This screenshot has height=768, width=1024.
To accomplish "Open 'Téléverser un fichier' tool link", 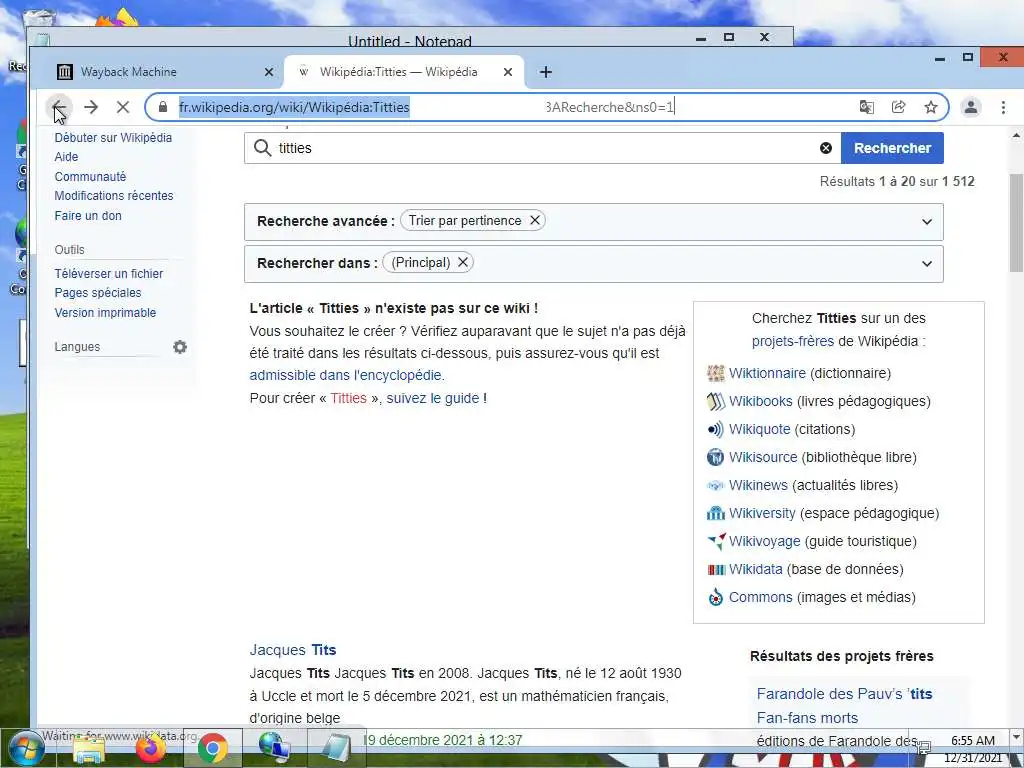I will pyautogui.click(x=108, y=274).
